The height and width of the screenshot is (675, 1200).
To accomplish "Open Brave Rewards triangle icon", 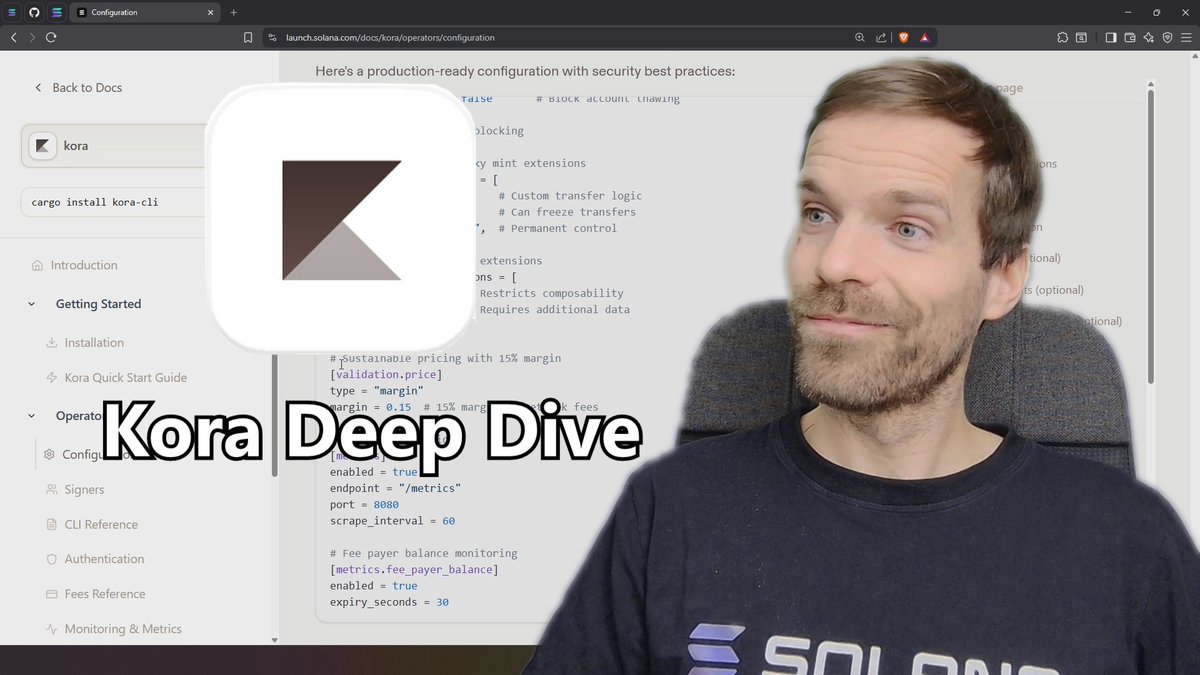I will tap(925, 37).
